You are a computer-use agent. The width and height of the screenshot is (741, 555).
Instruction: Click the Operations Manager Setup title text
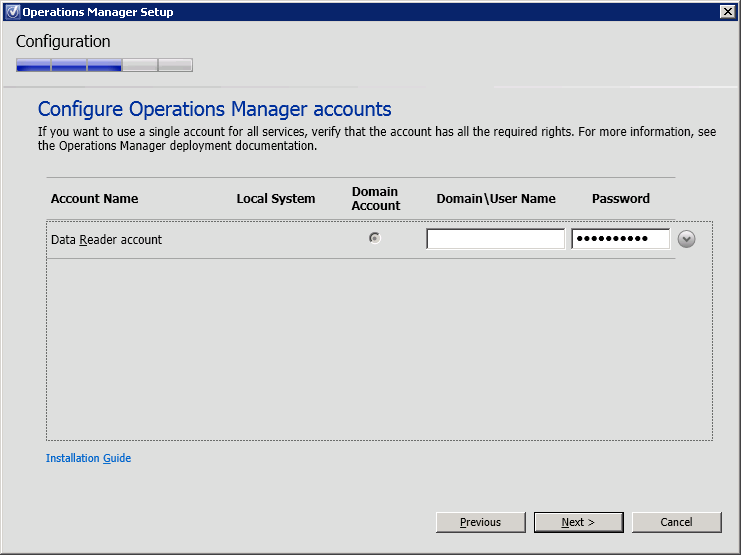coord(97,12)
